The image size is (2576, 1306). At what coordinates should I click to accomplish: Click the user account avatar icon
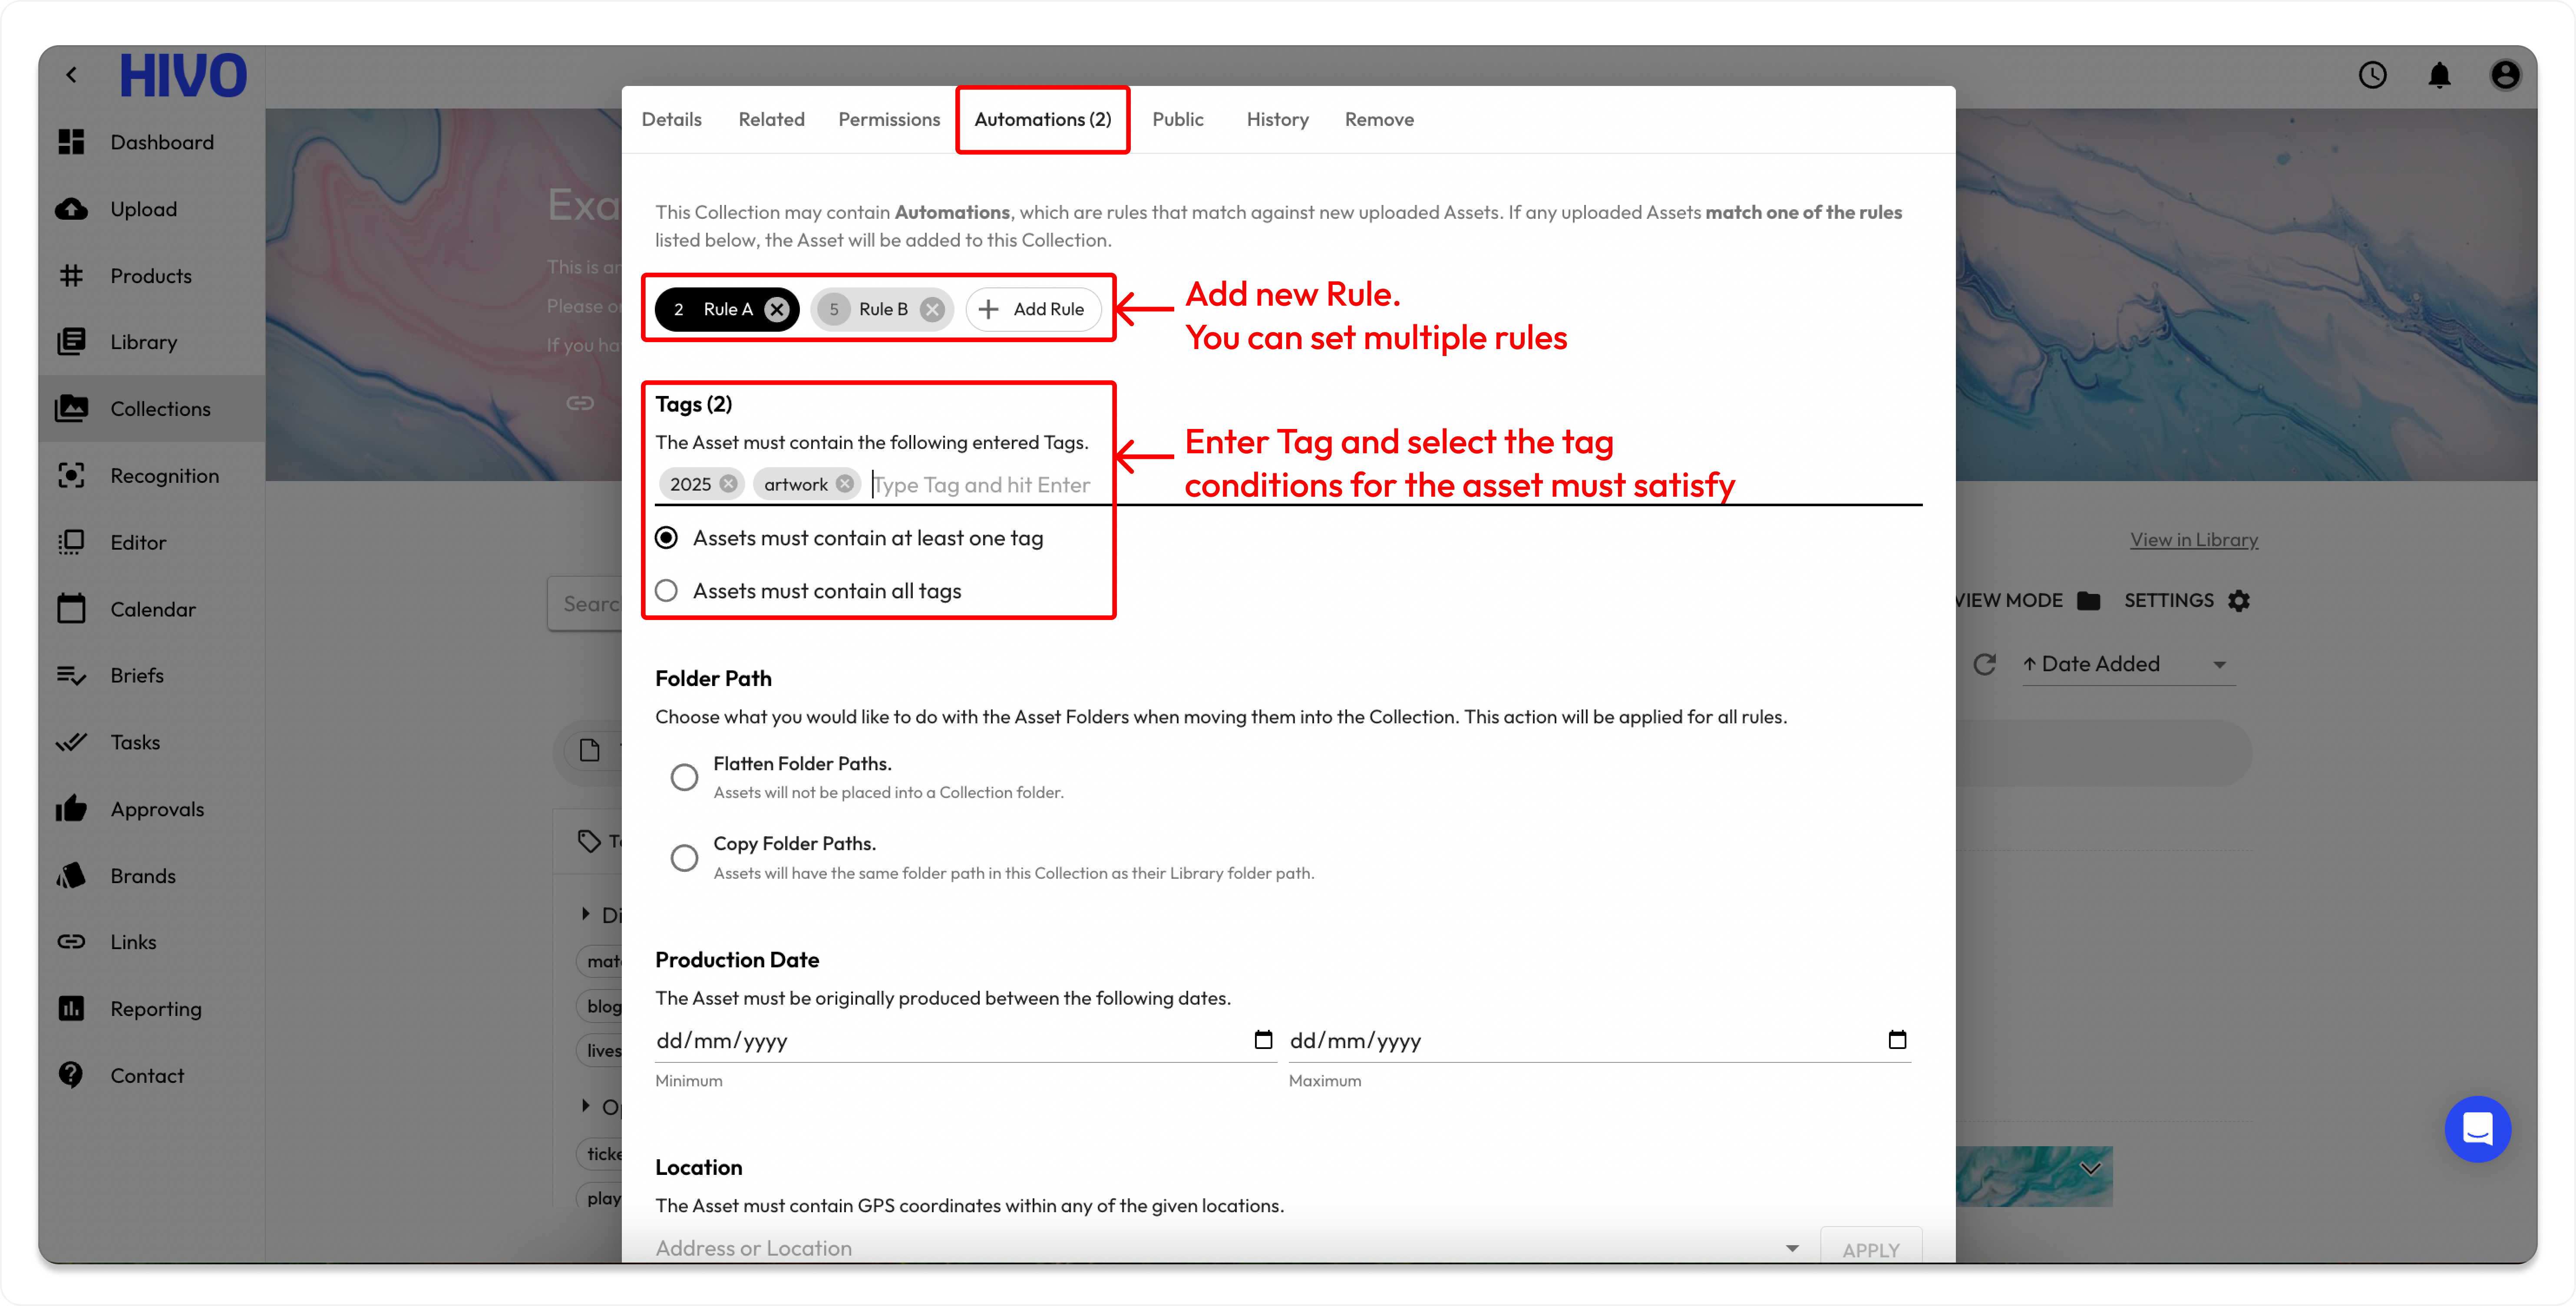[x=2505, y=75]
